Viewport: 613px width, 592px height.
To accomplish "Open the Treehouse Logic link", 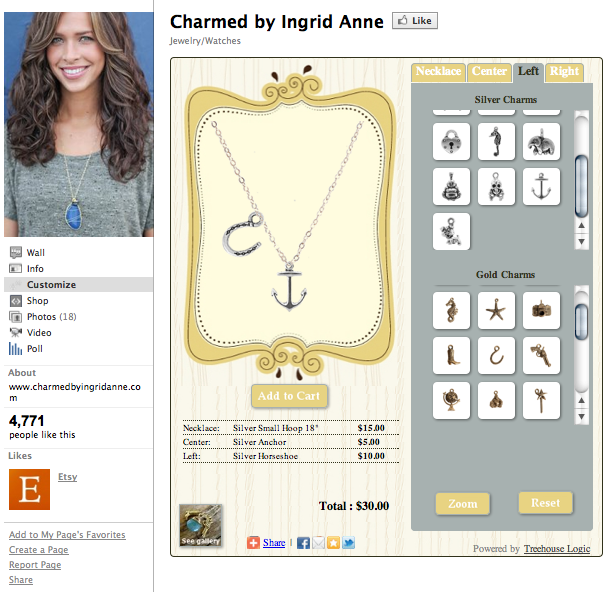I will (557, 549).
